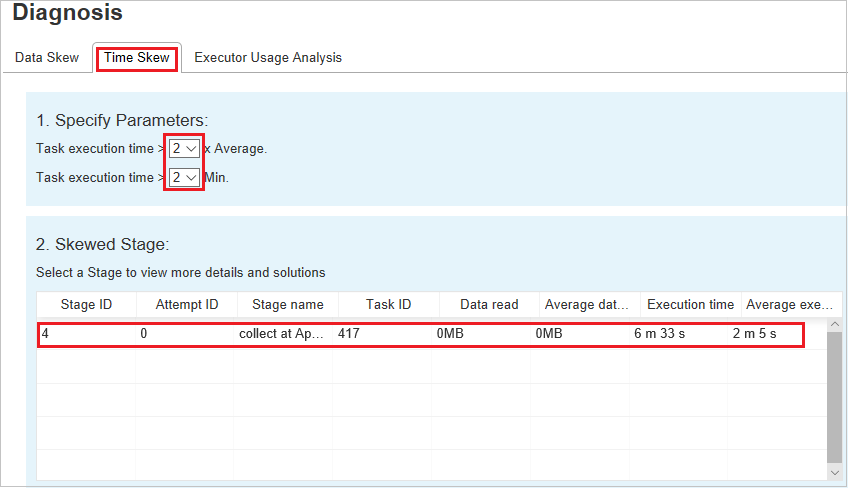
Task: Click the scrollbar up arrow in stage table
Action: [835, 325]
